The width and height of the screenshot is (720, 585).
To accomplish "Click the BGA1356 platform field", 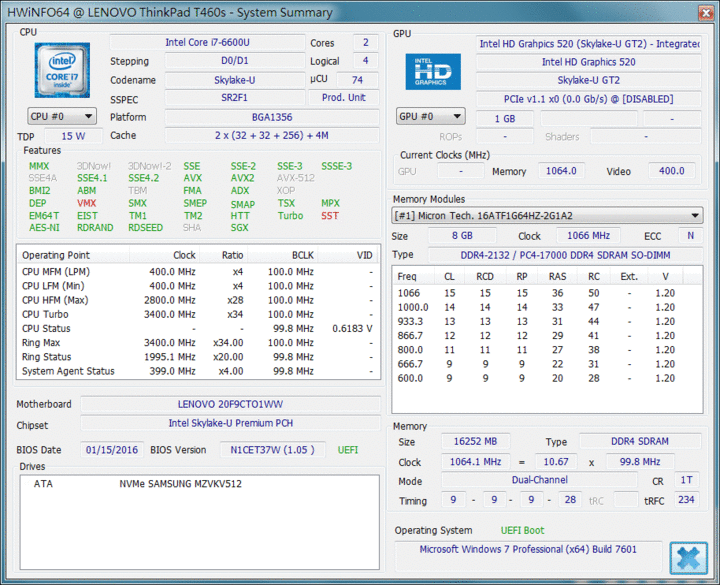I will click(243, 117).
